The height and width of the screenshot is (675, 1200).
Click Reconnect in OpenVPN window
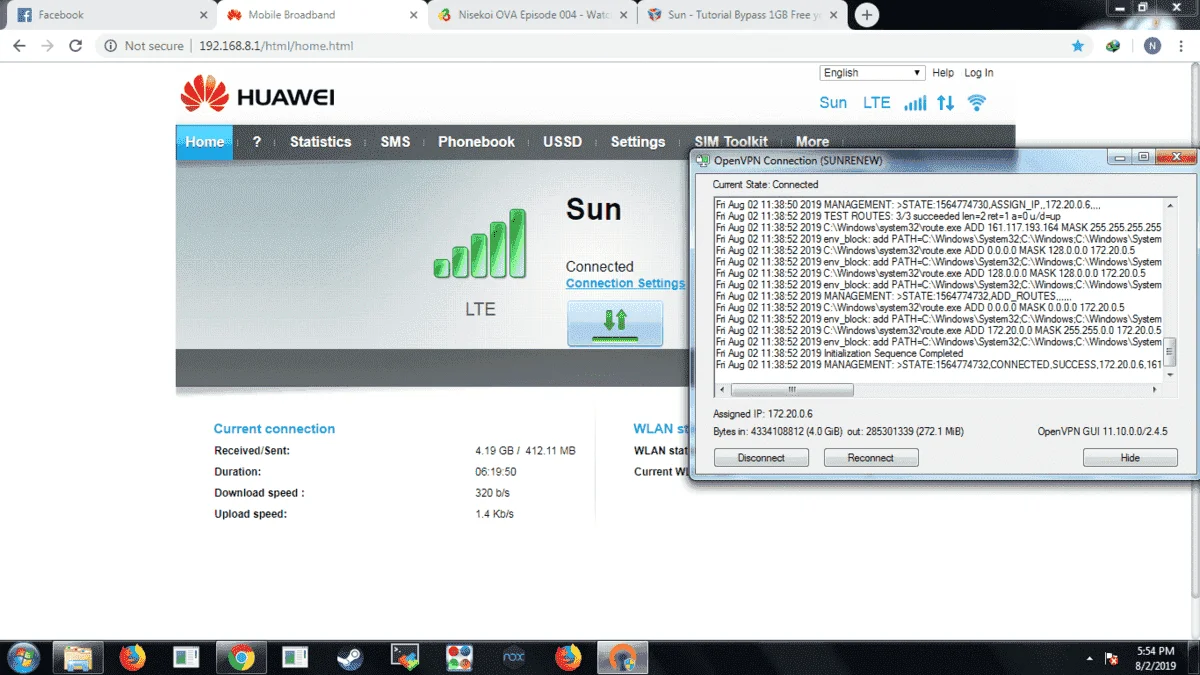point(870,457)
